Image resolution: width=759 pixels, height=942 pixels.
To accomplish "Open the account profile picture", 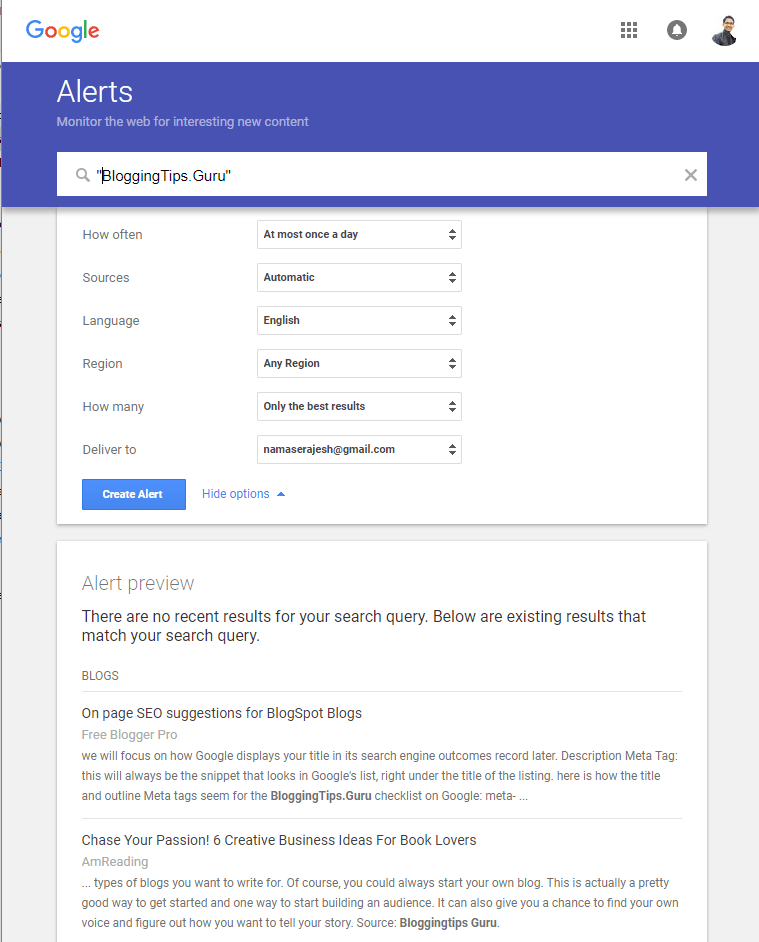I will 725,31.
